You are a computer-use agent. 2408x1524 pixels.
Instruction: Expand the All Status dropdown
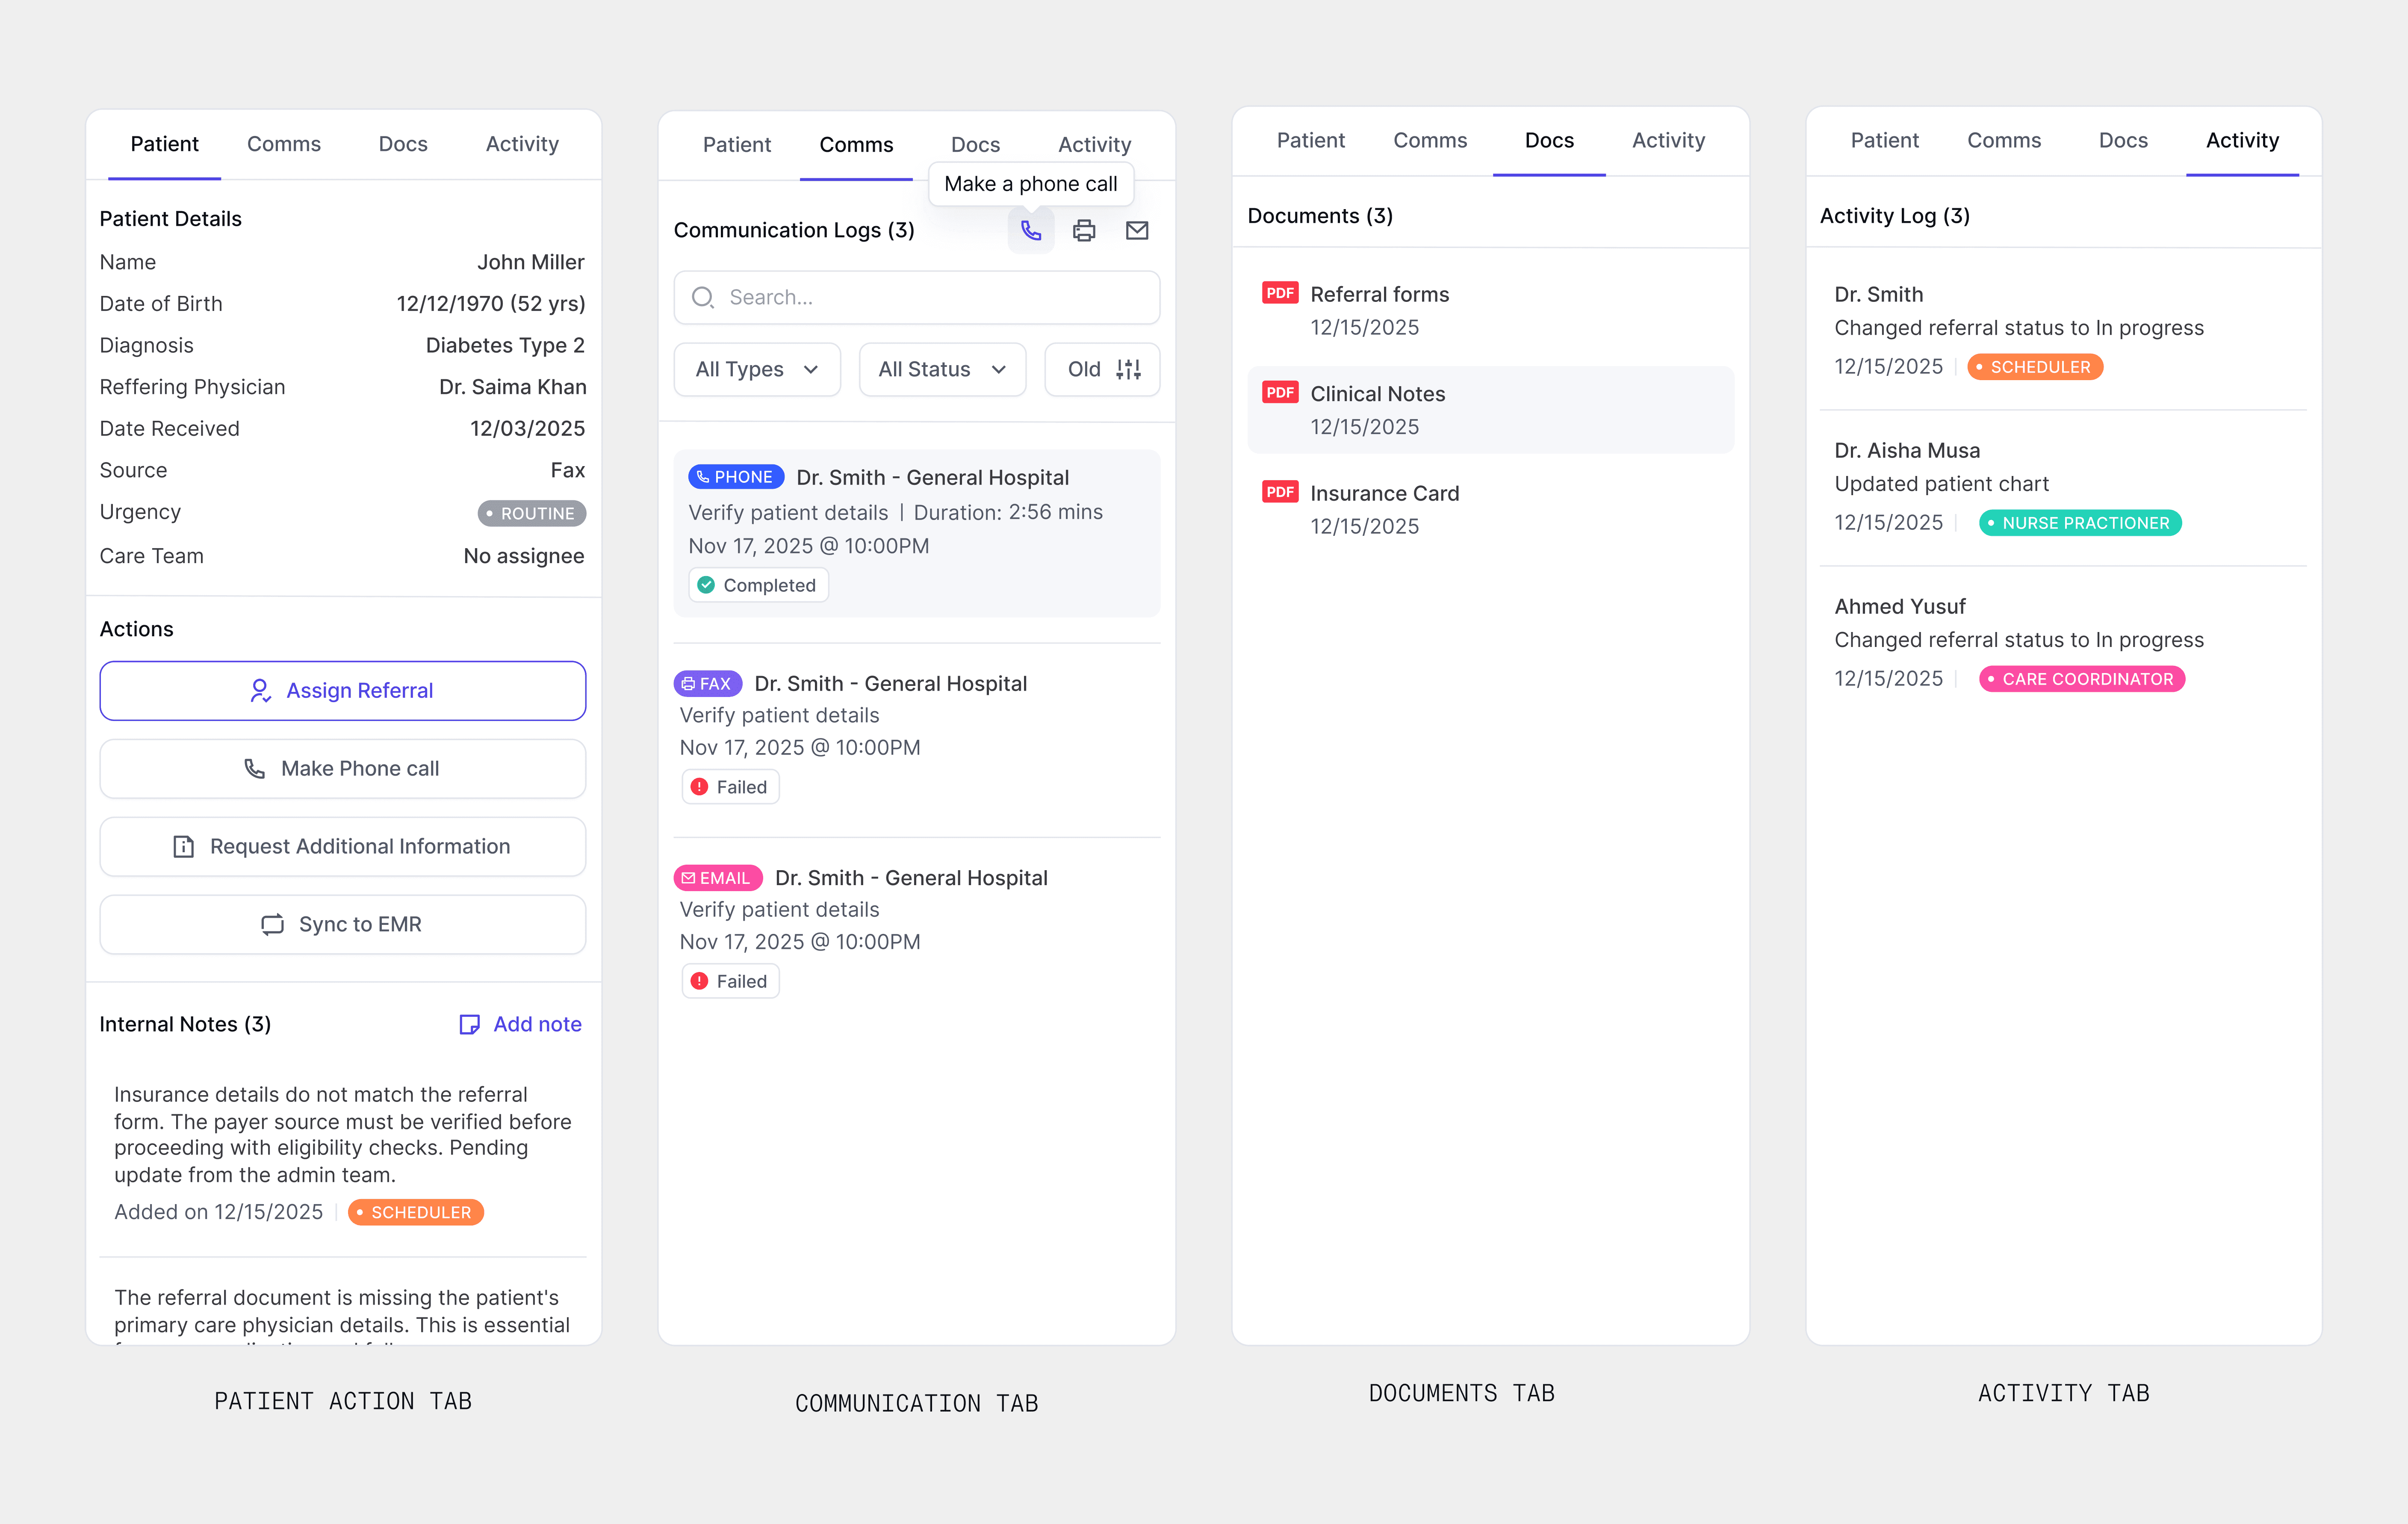coord(941,369)
